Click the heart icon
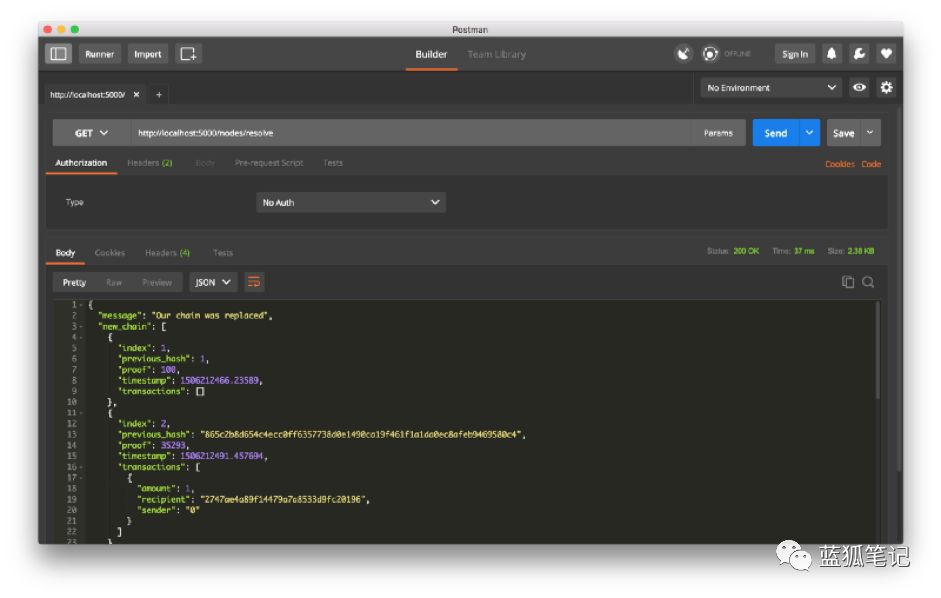Screen dimensions: 941x598 point(886,54)
